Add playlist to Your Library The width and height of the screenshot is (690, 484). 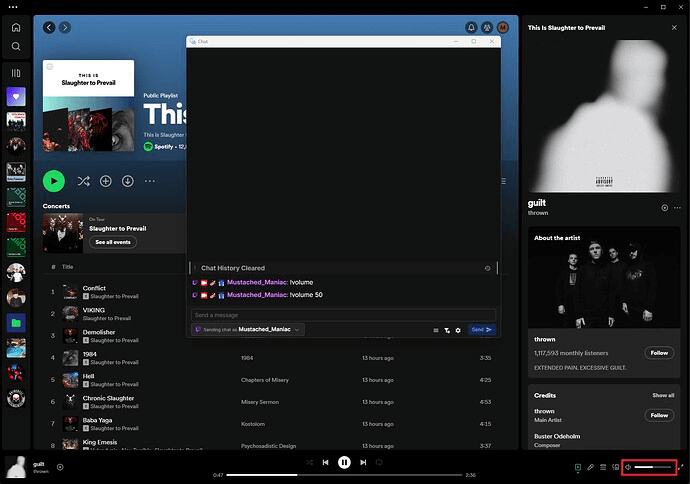point(106,181)
